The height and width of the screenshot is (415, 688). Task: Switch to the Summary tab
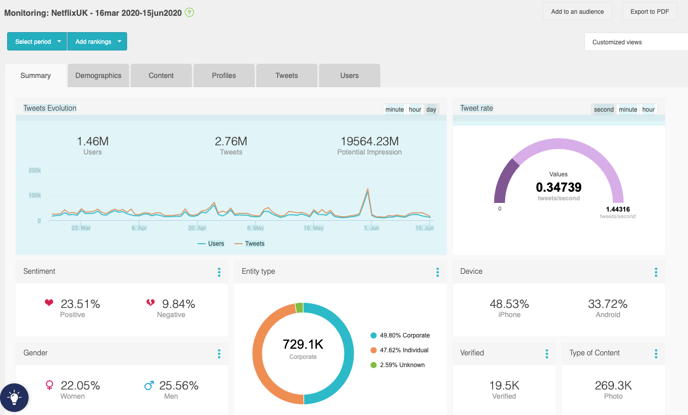pyautogui.click(x=36, y=75)
